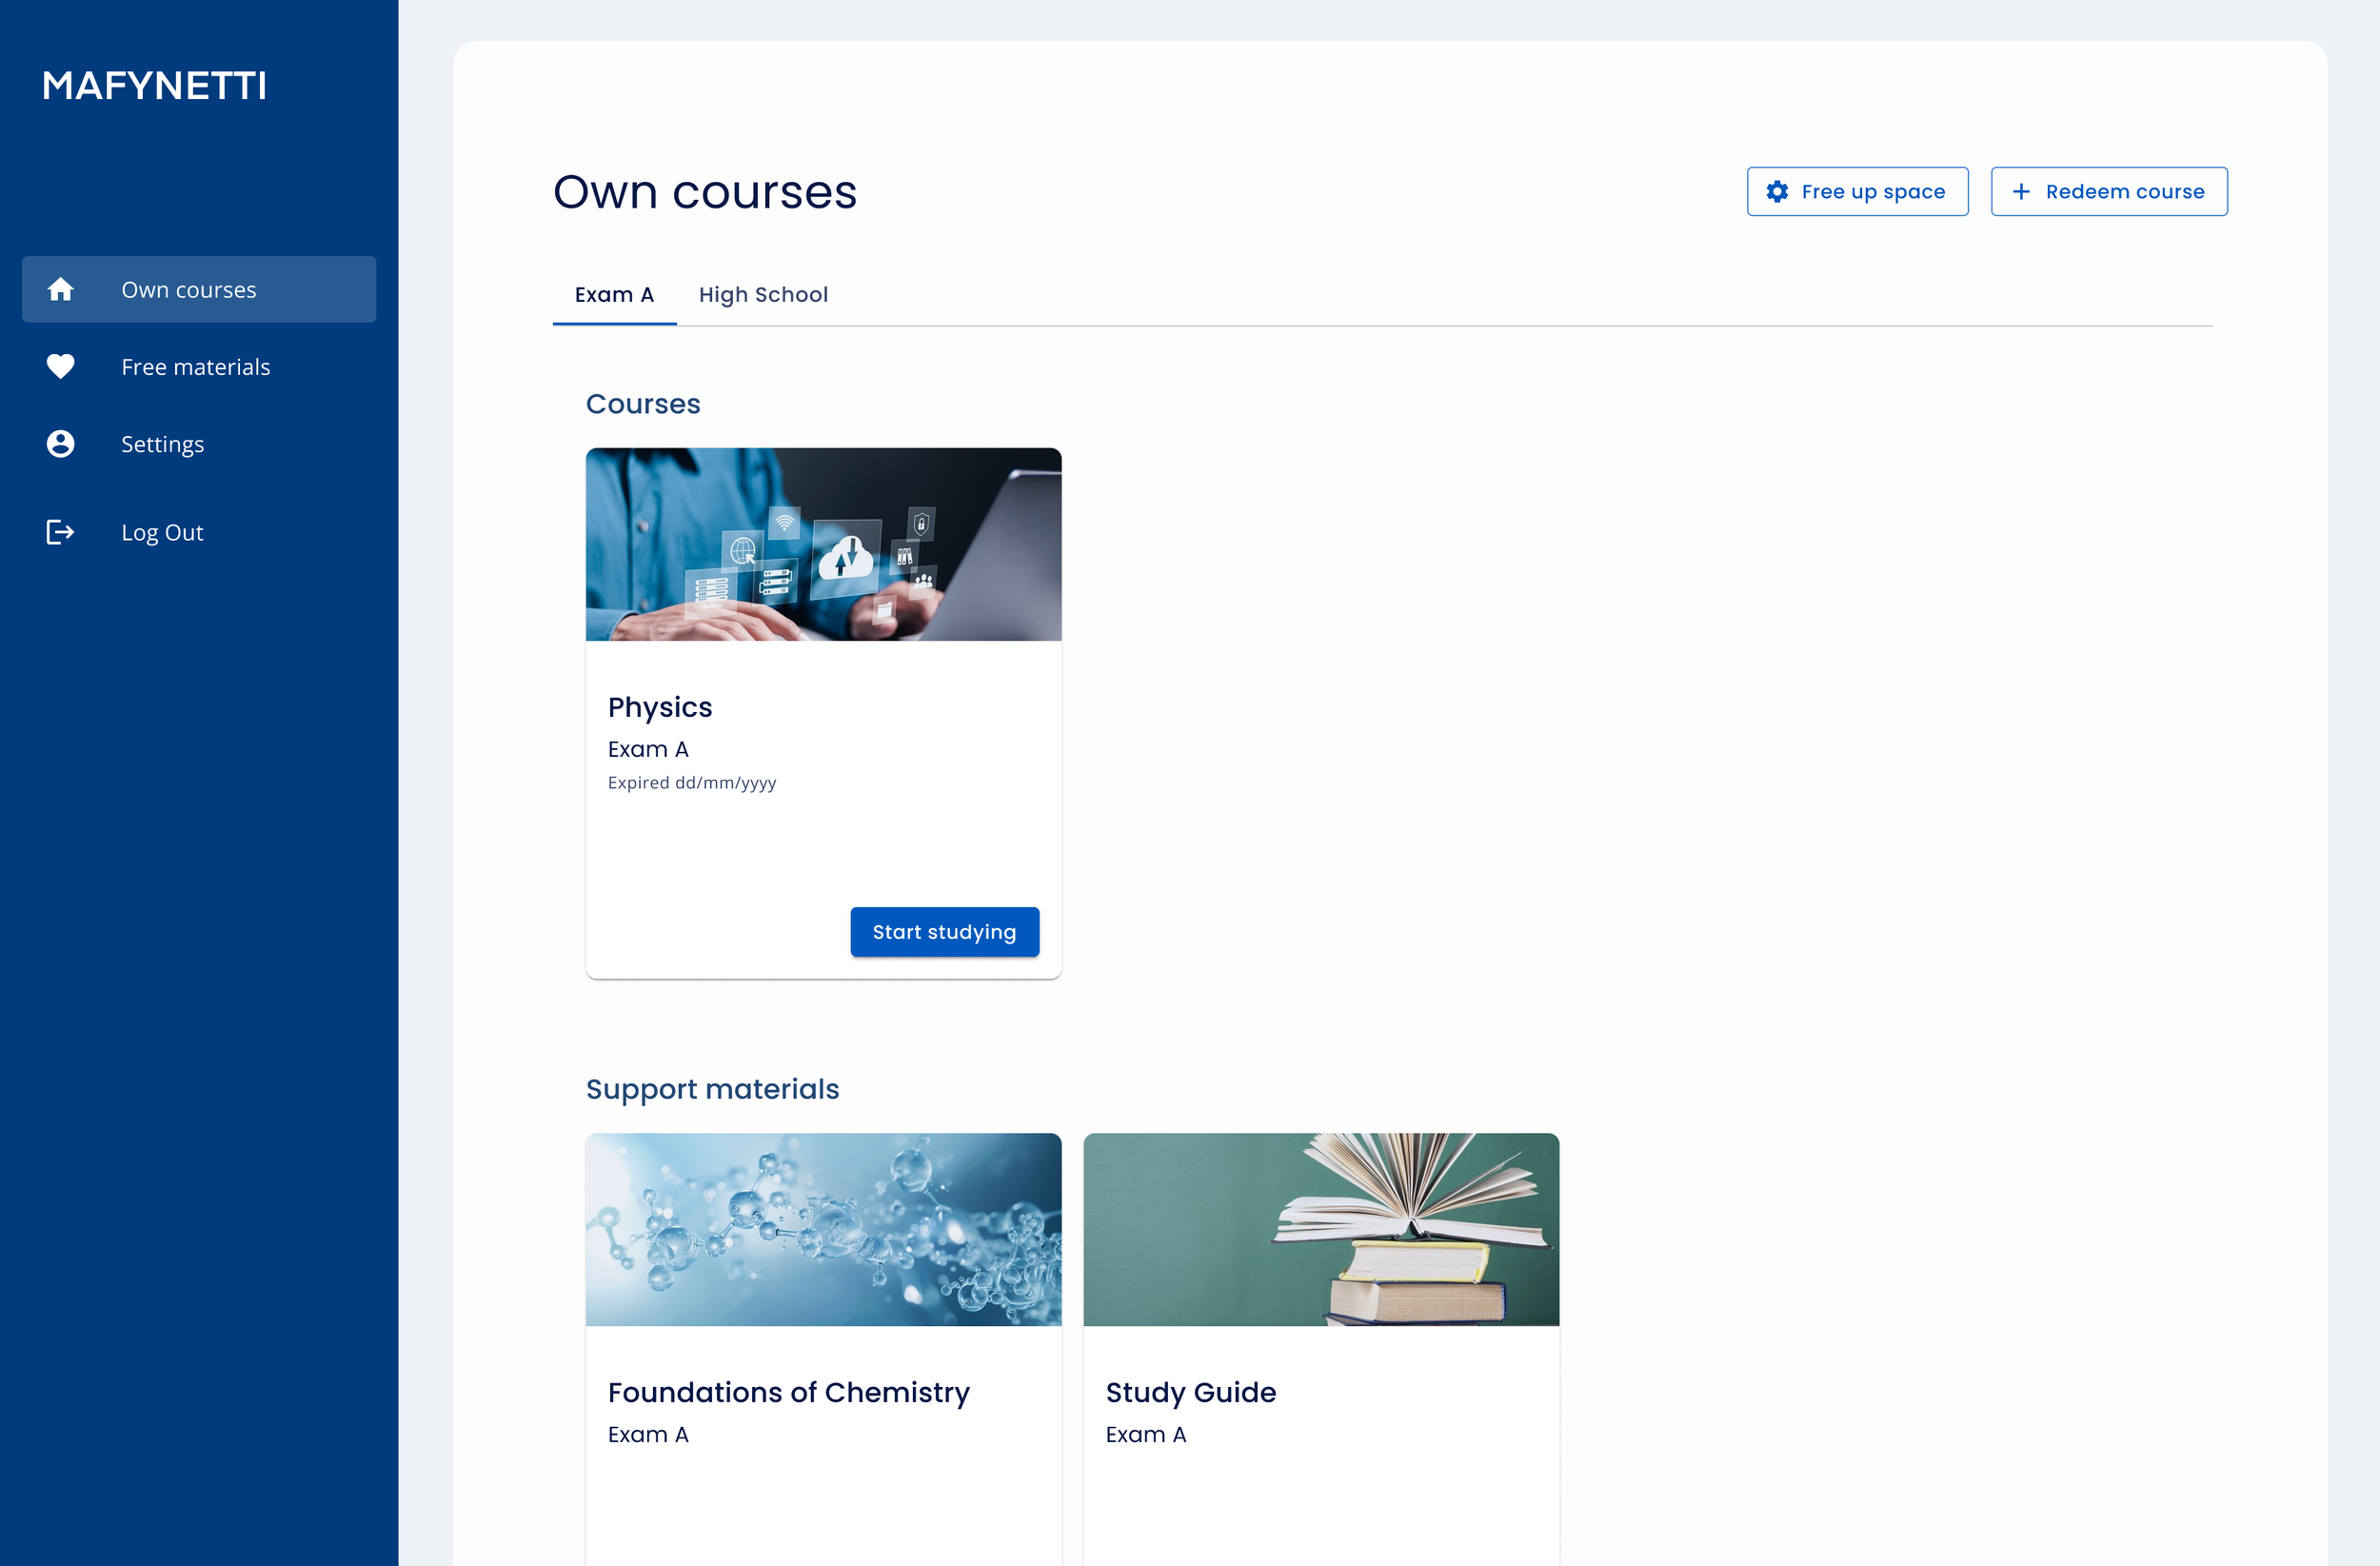Click the Courses section heading
This screenshot has height=1566, width=2380.
(643, 404)
